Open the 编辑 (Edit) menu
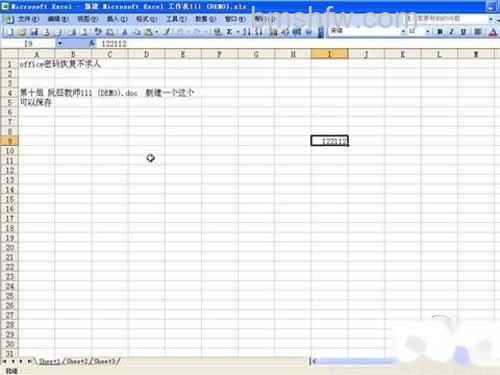This screenshot has width=500, height=375. (58, 19)
